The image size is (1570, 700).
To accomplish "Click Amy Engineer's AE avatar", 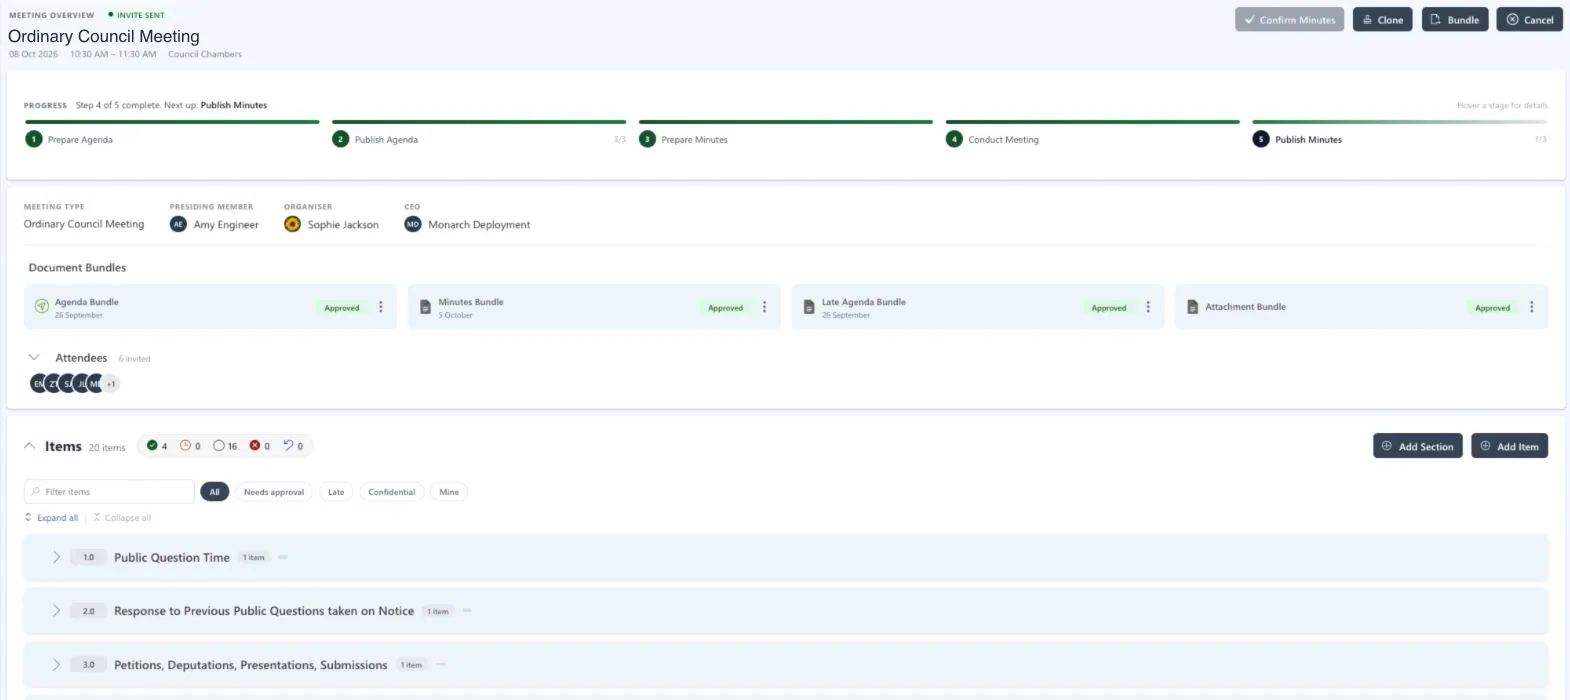I will point(178,224).
